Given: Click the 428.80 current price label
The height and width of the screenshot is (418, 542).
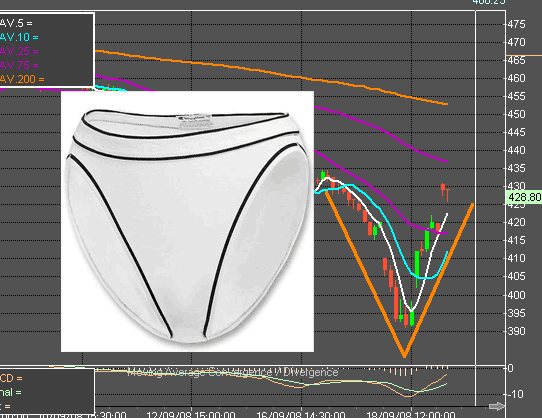Looking at the screenshot, I should click(x=524, y=197).
